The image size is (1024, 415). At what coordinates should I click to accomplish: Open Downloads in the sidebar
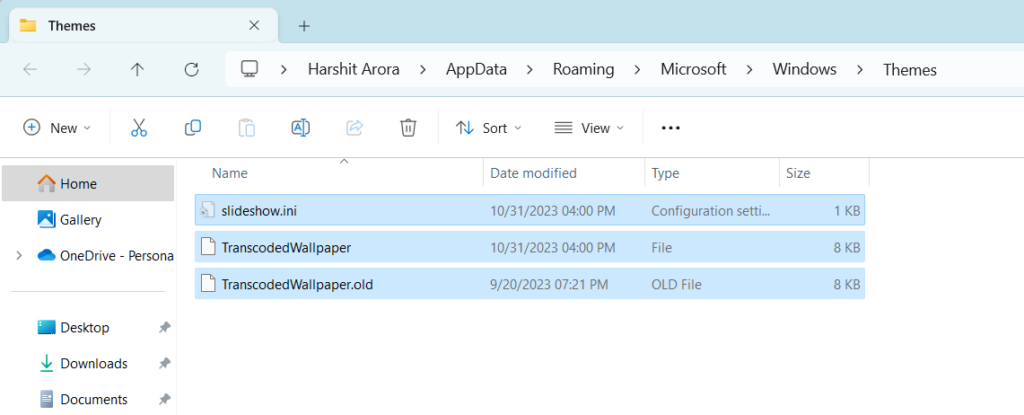tap(93, 363)
